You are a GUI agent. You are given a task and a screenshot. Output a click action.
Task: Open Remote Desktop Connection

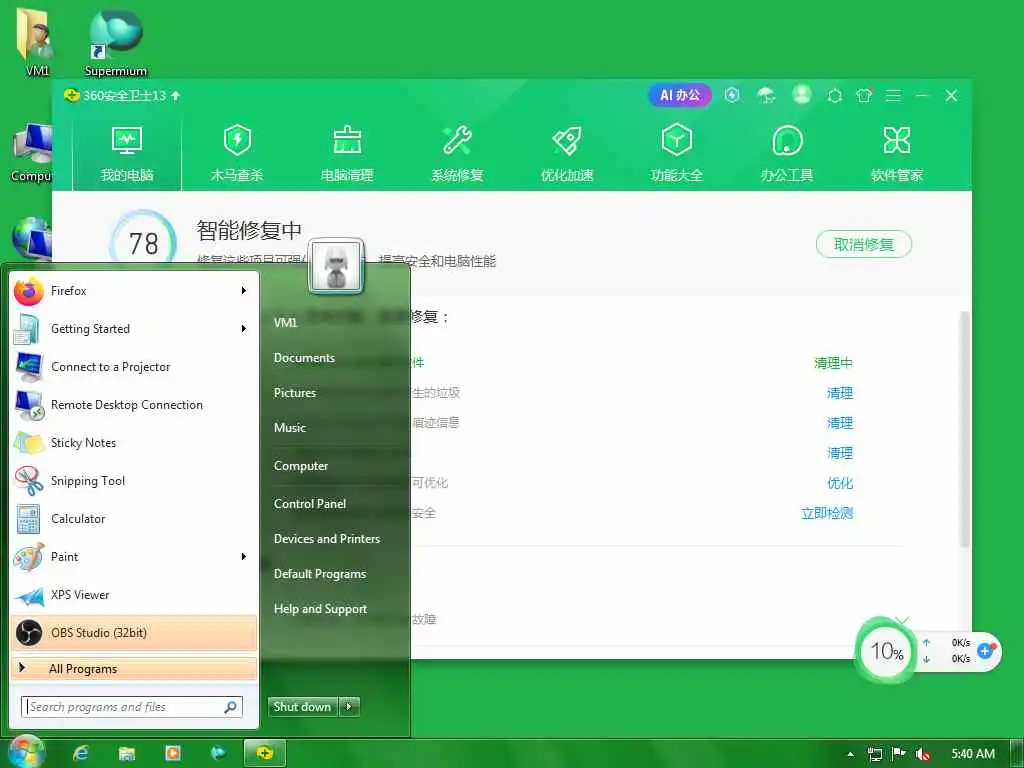134,404
